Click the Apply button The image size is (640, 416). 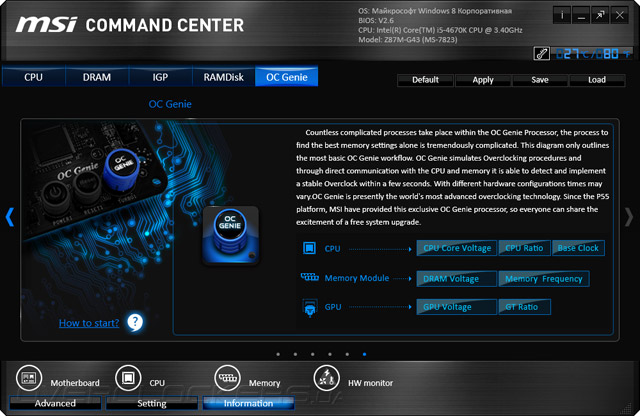483,80
